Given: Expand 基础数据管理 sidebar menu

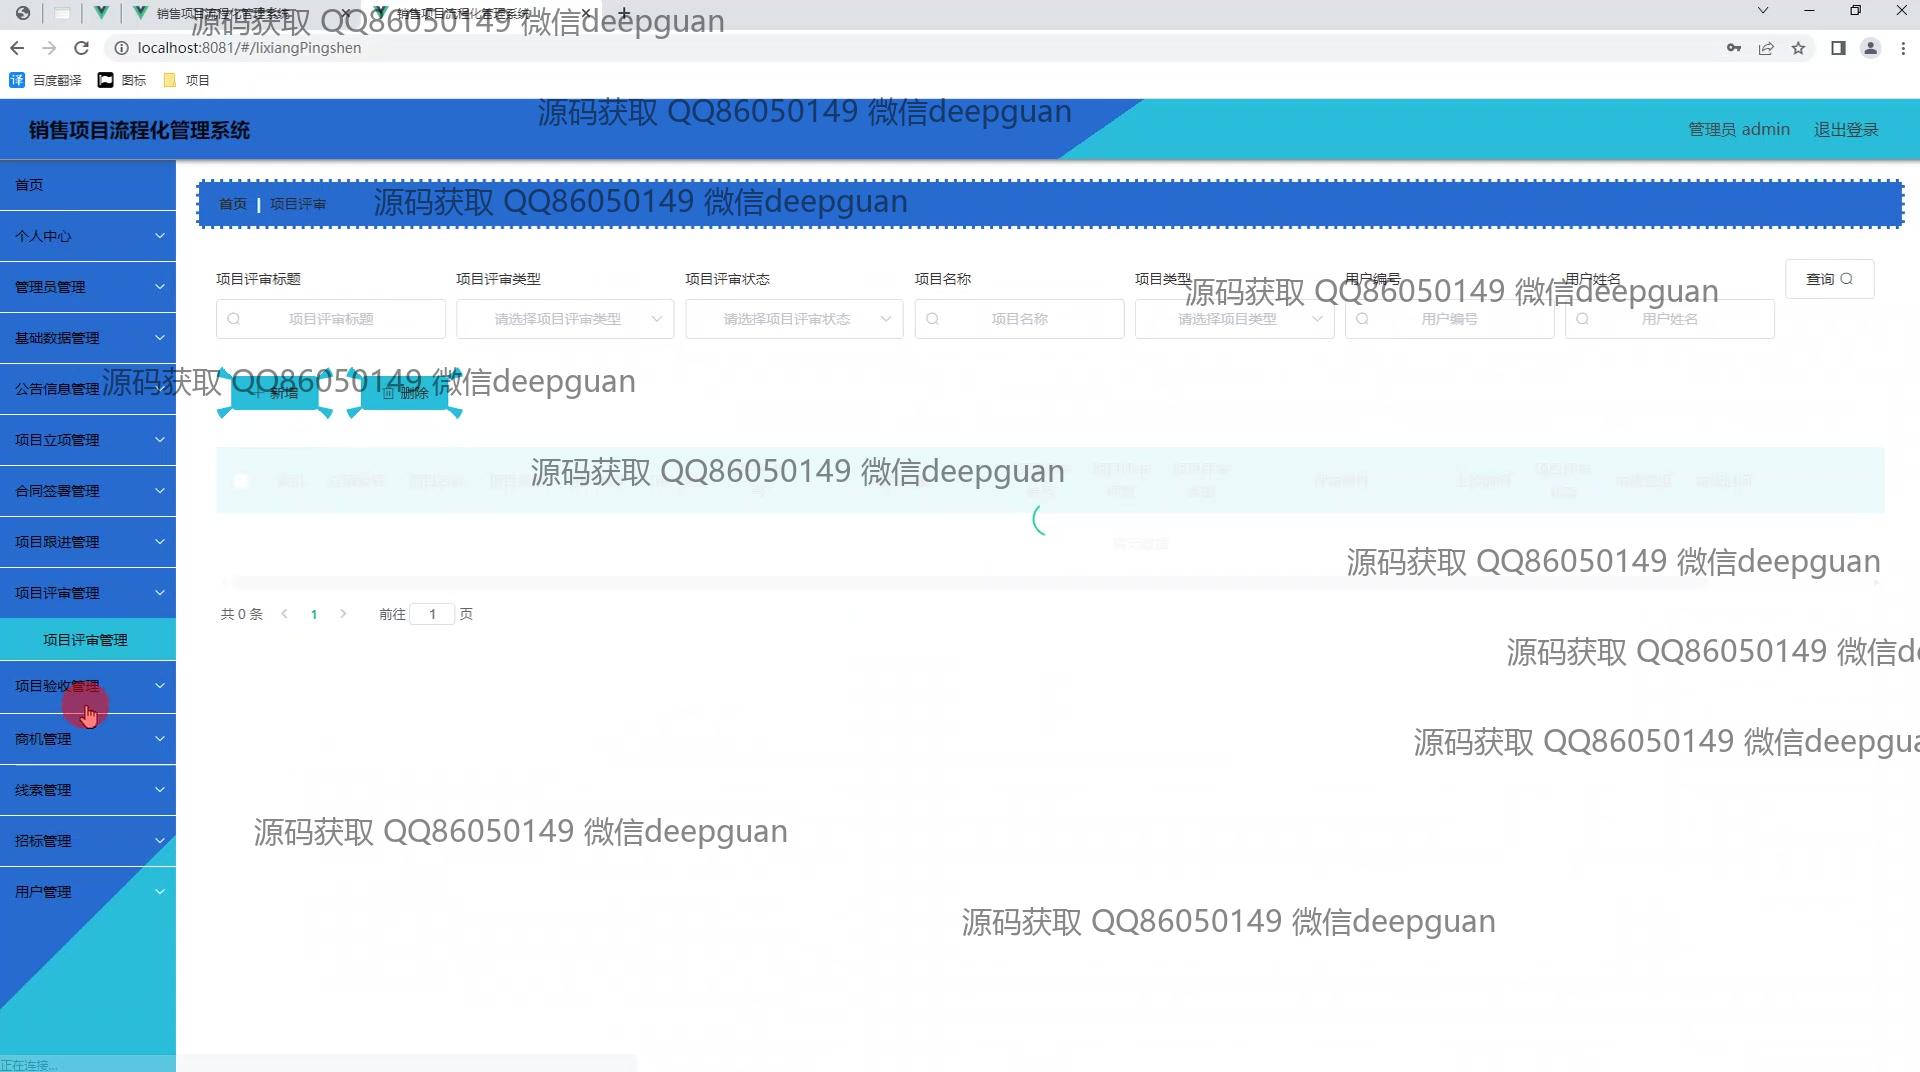Looking at the screenshot, I should 88,338.
